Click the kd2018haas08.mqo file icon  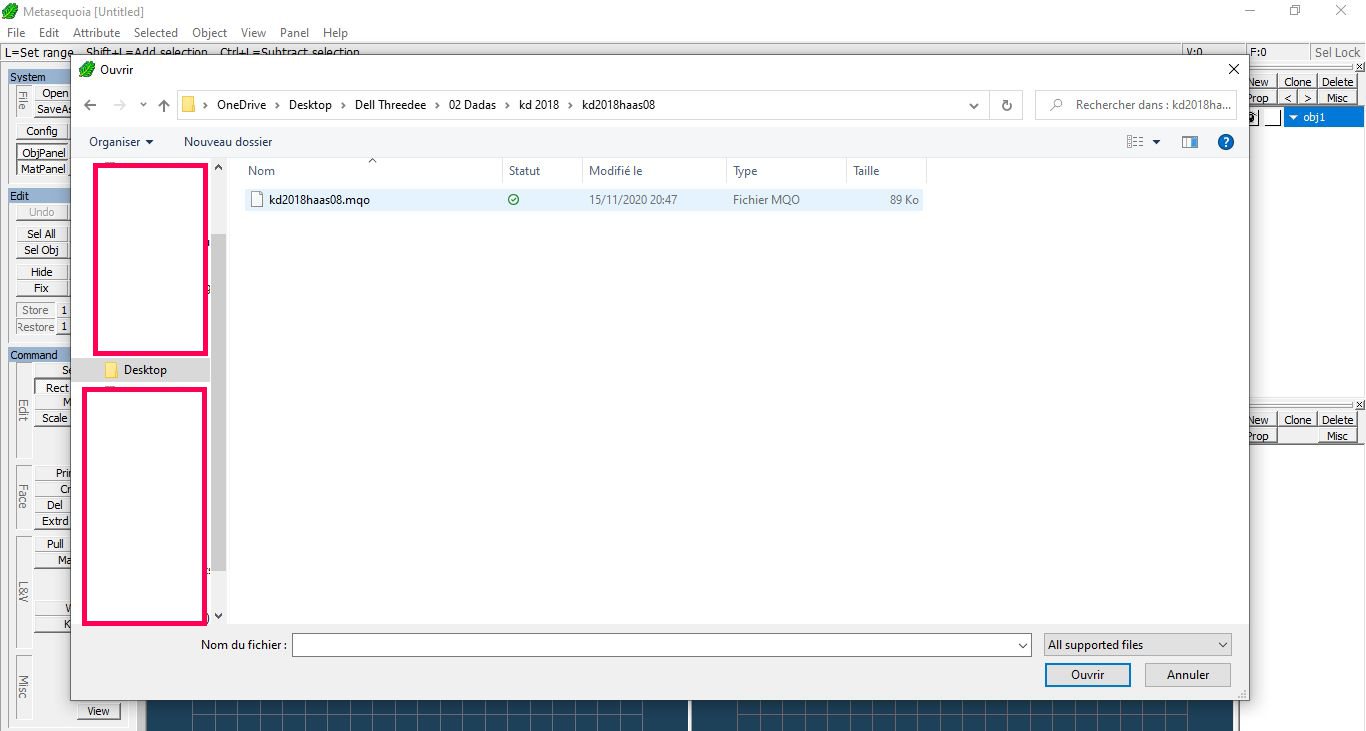point(256,200)
